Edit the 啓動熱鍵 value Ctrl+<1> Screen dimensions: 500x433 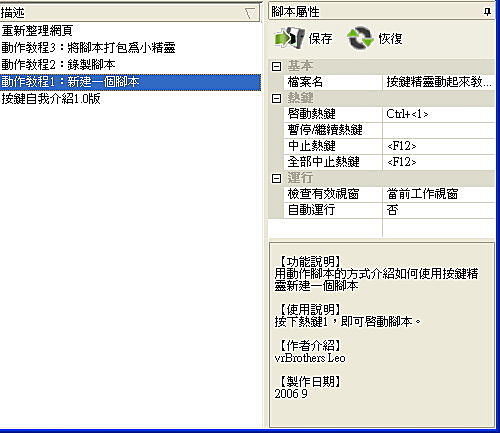pyautogui.click(x=439, y=114)
